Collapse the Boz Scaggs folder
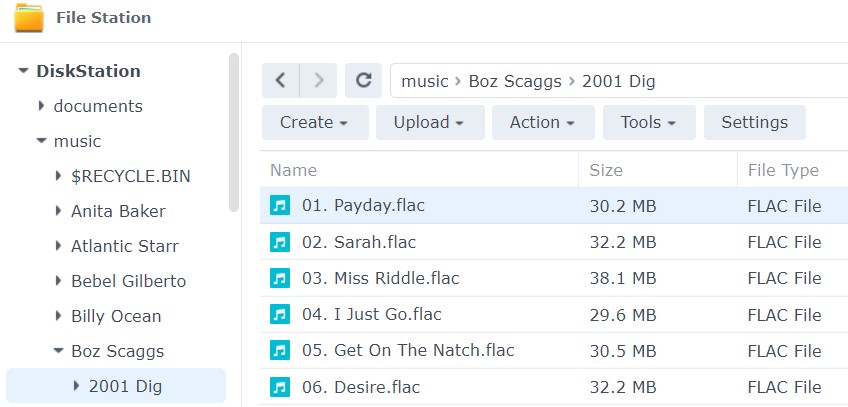Image resolution: width=848 pixels, height=407 pixels. pyautogui.click(x=58, y=352)
